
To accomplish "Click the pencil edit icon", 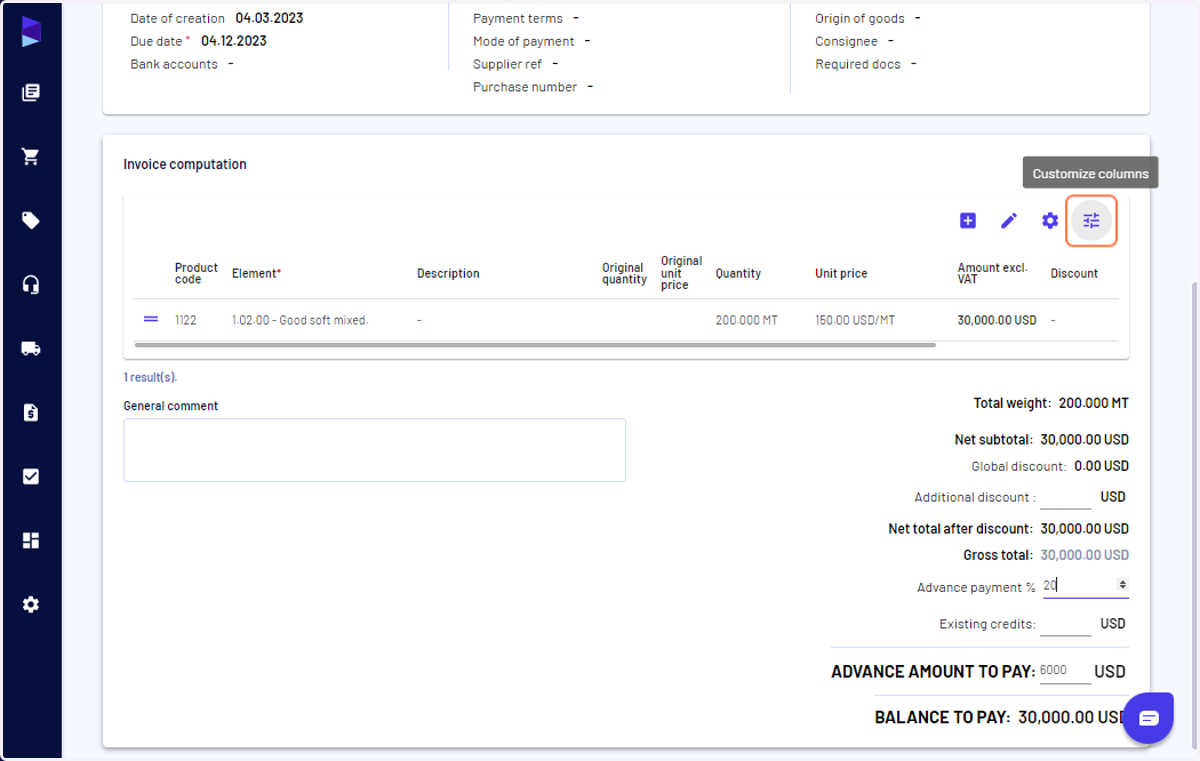I will point(1009,221).
